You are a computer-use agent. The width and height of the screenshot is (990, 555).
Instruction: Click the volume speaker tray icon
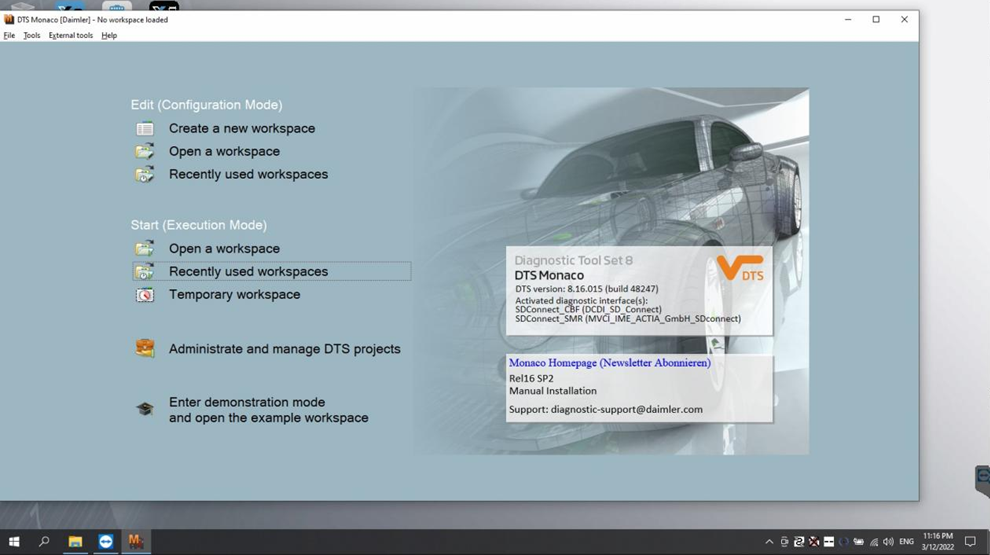pos(888,542)
